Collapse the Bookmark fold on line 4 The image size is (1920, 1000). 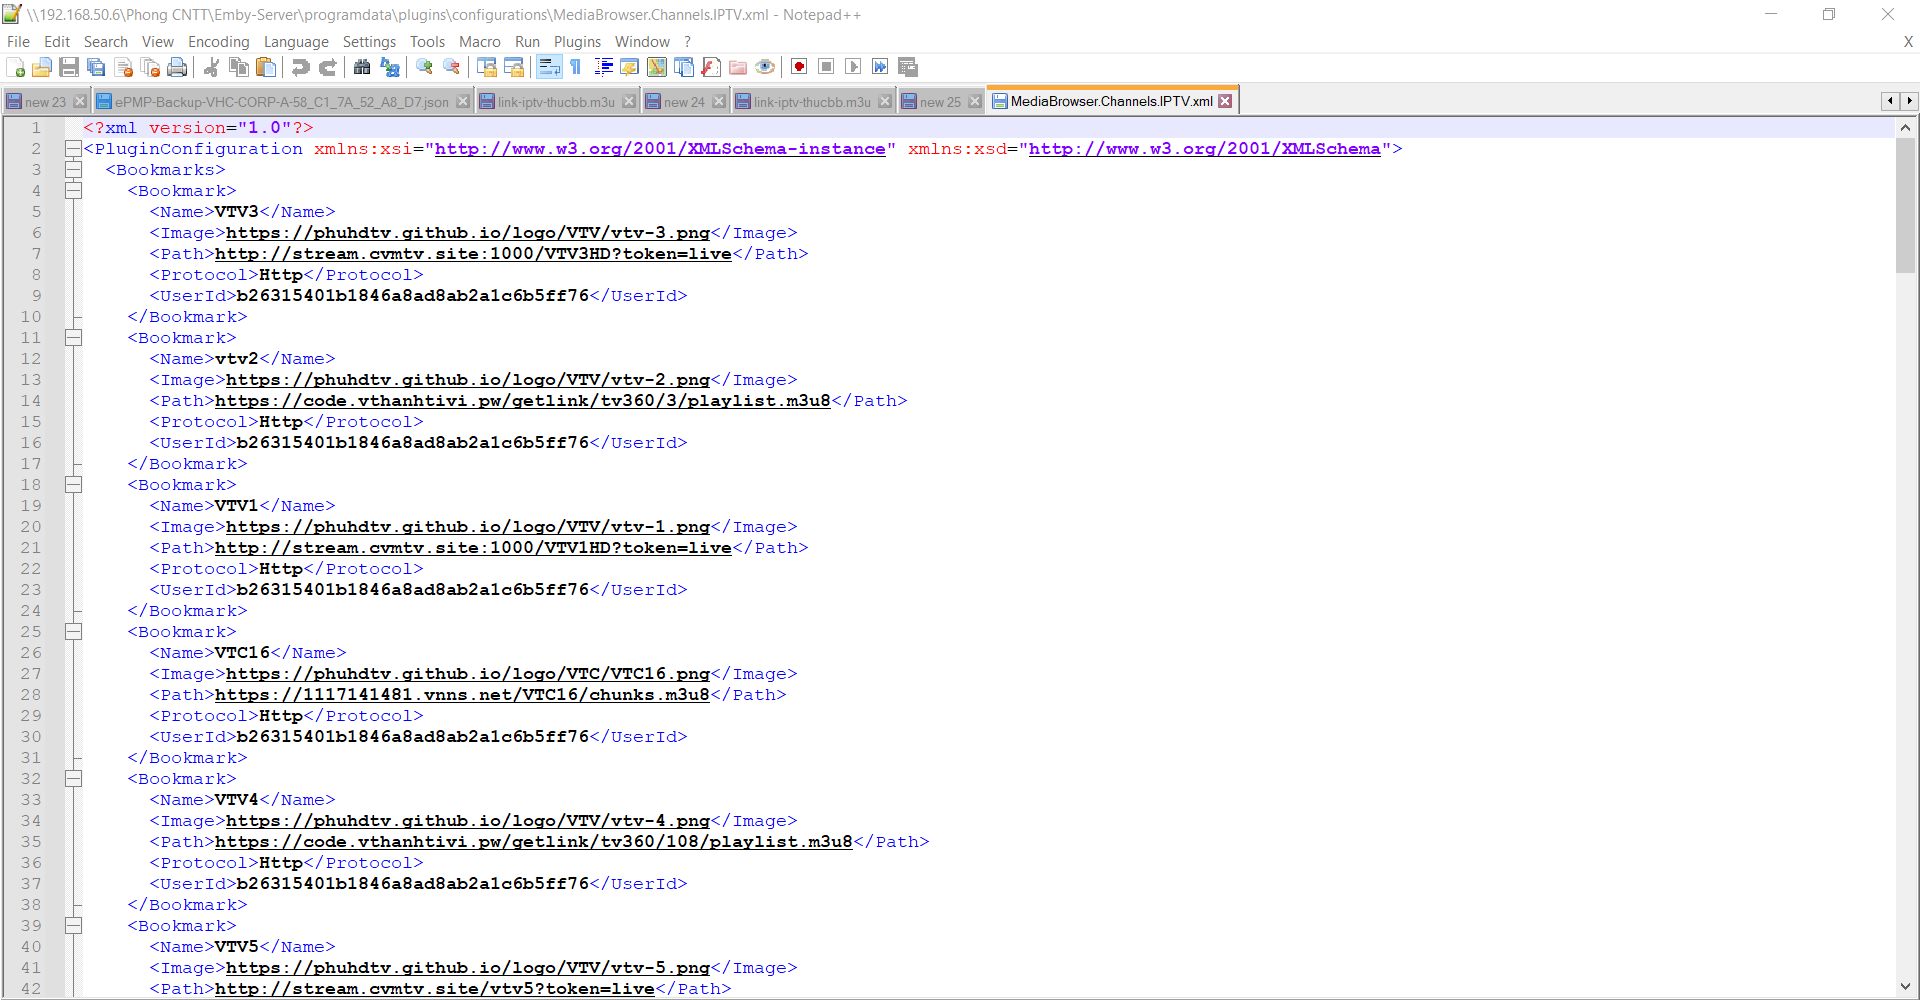point(73,191)
